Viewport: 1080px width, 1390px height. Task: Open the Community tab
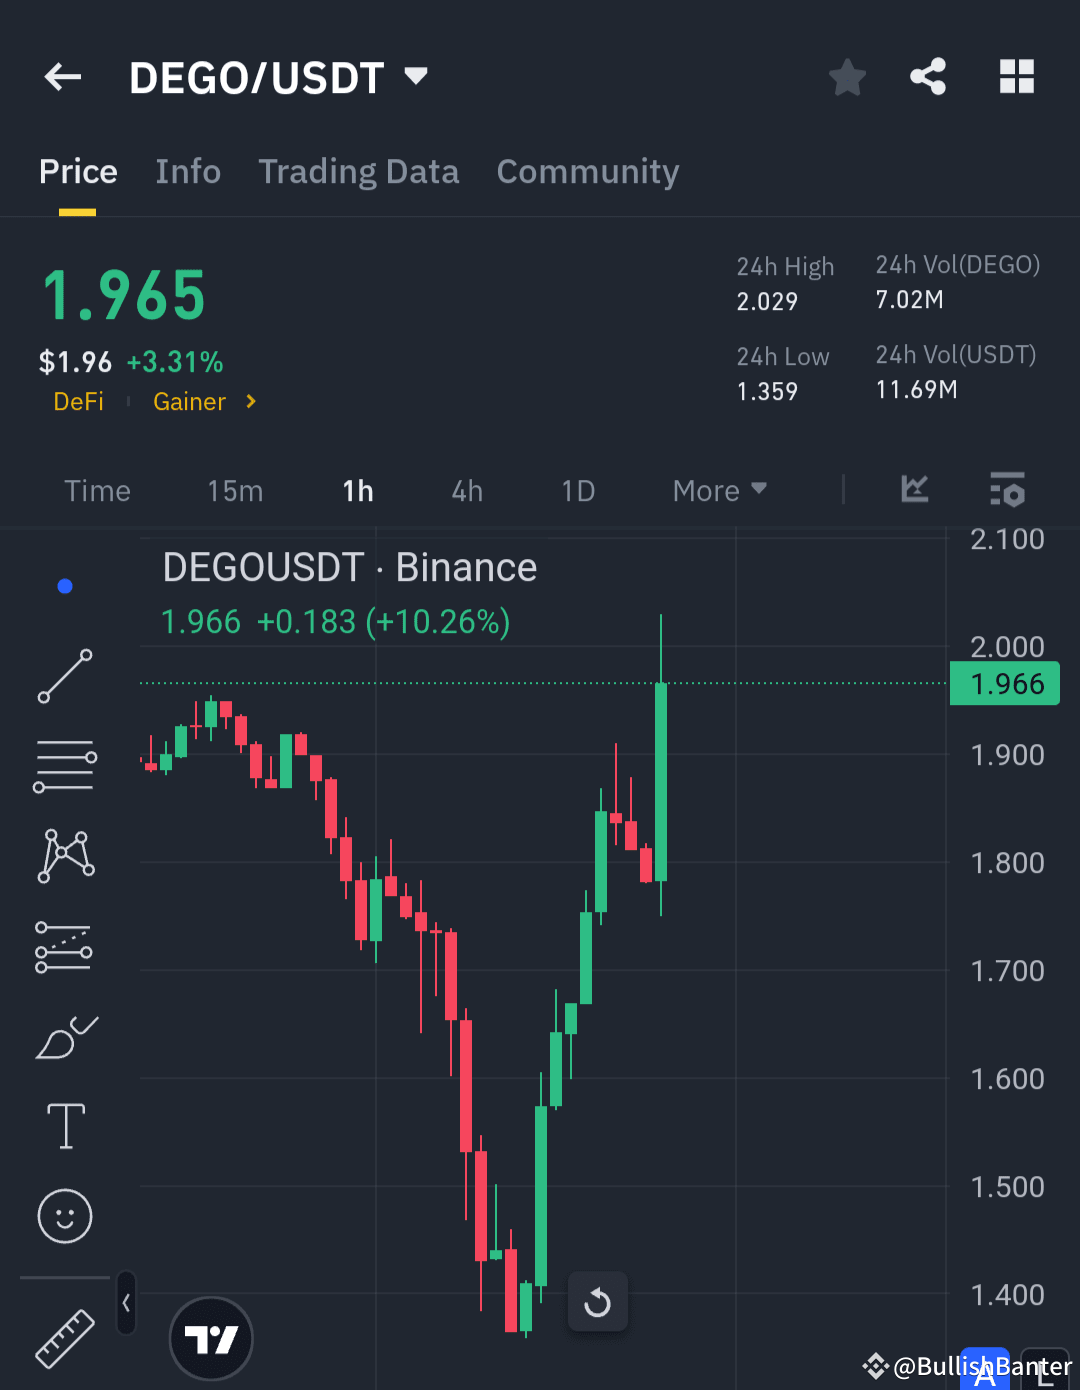(587, 171)
